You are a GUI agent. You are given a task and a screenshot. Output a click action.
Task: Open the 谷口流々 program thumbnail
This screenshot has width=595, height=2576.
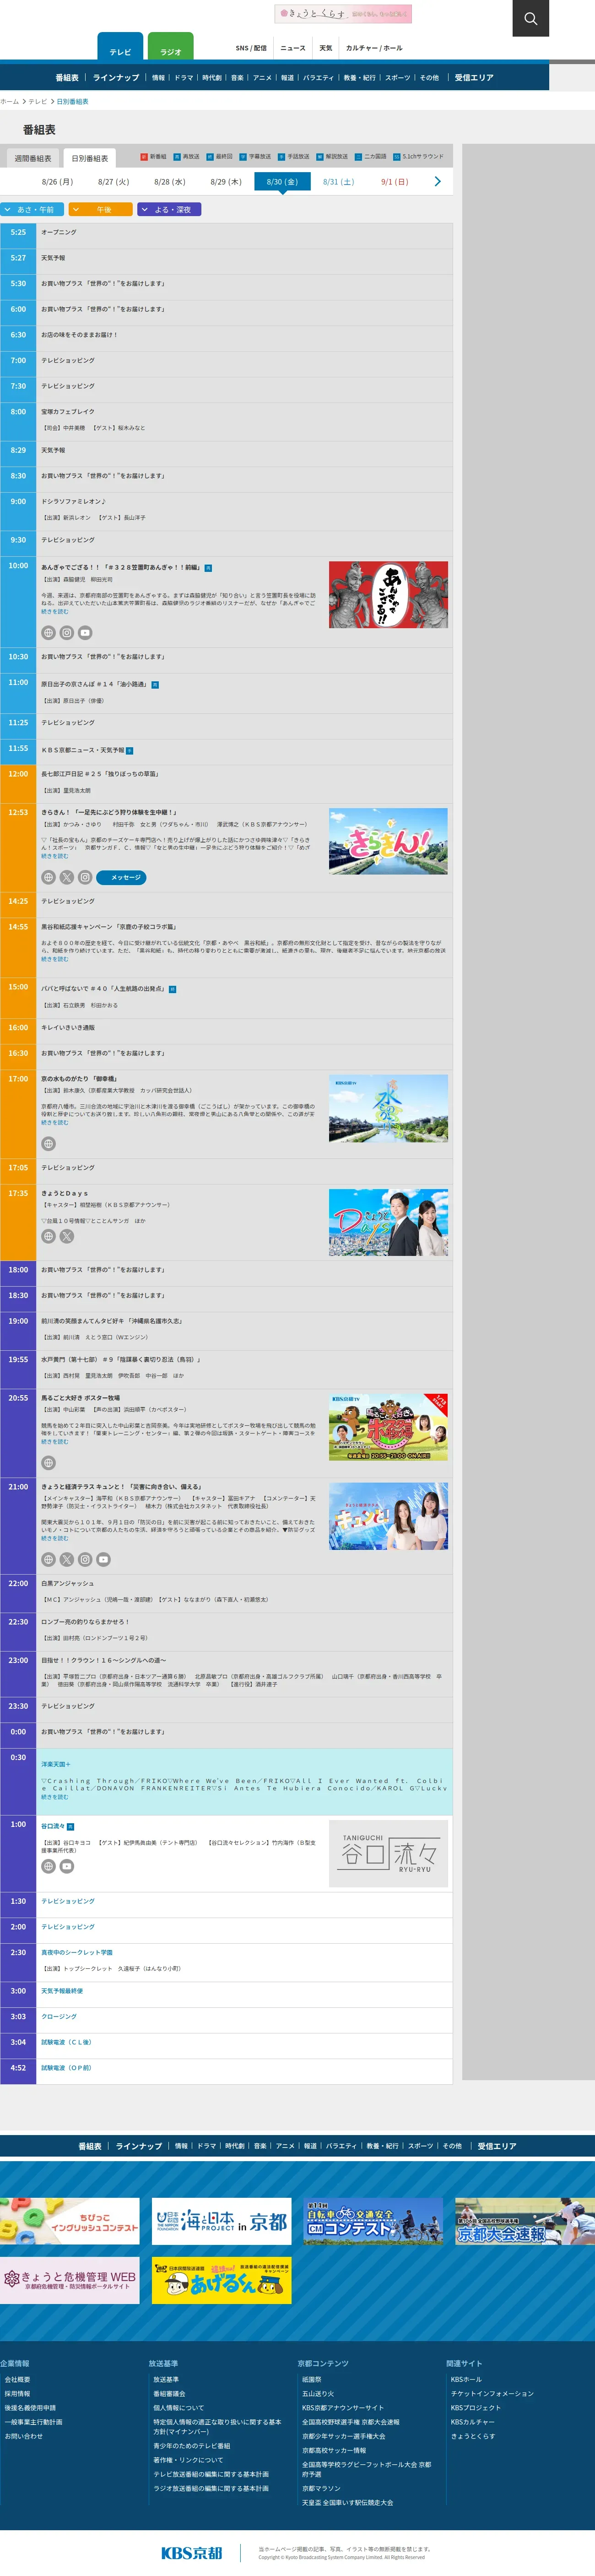point(388,1854)
